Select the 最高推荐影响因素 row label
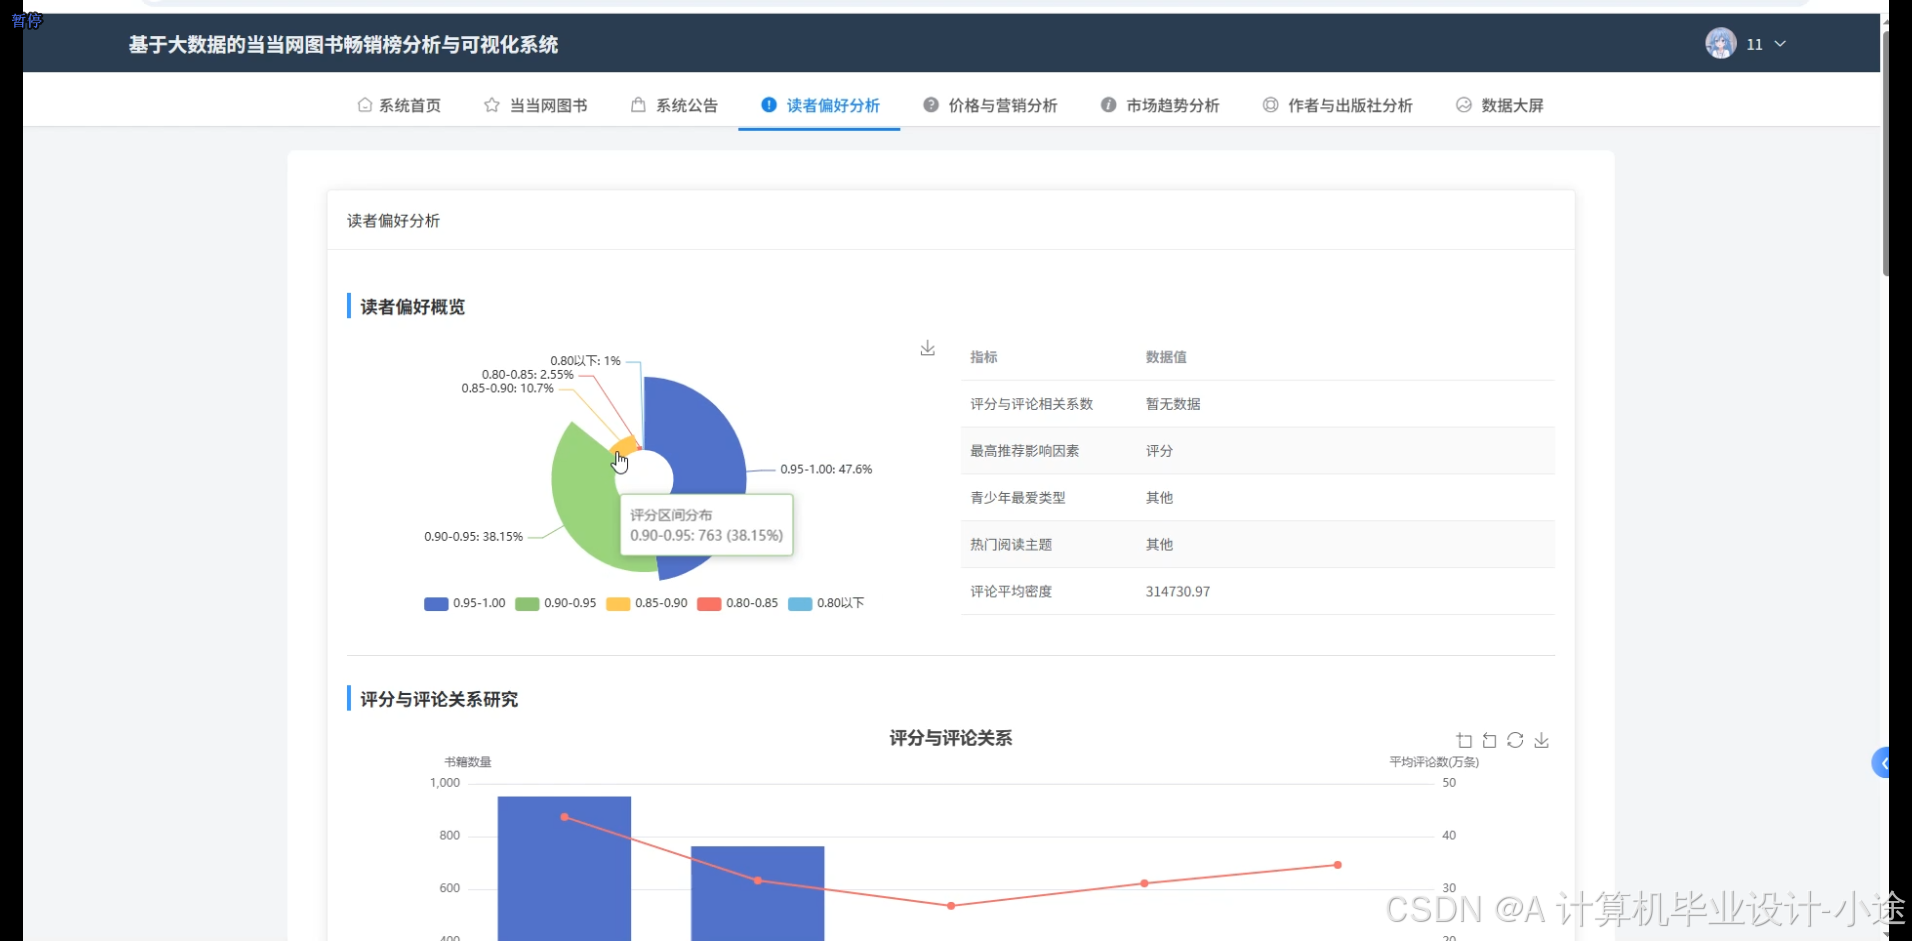 coord(1024,451)
